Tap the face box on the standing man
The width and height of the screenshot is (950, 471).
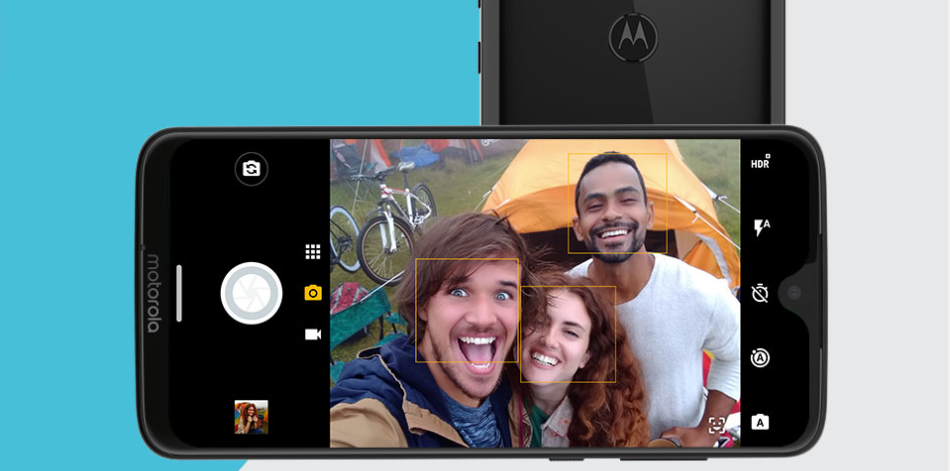[617, 203]
